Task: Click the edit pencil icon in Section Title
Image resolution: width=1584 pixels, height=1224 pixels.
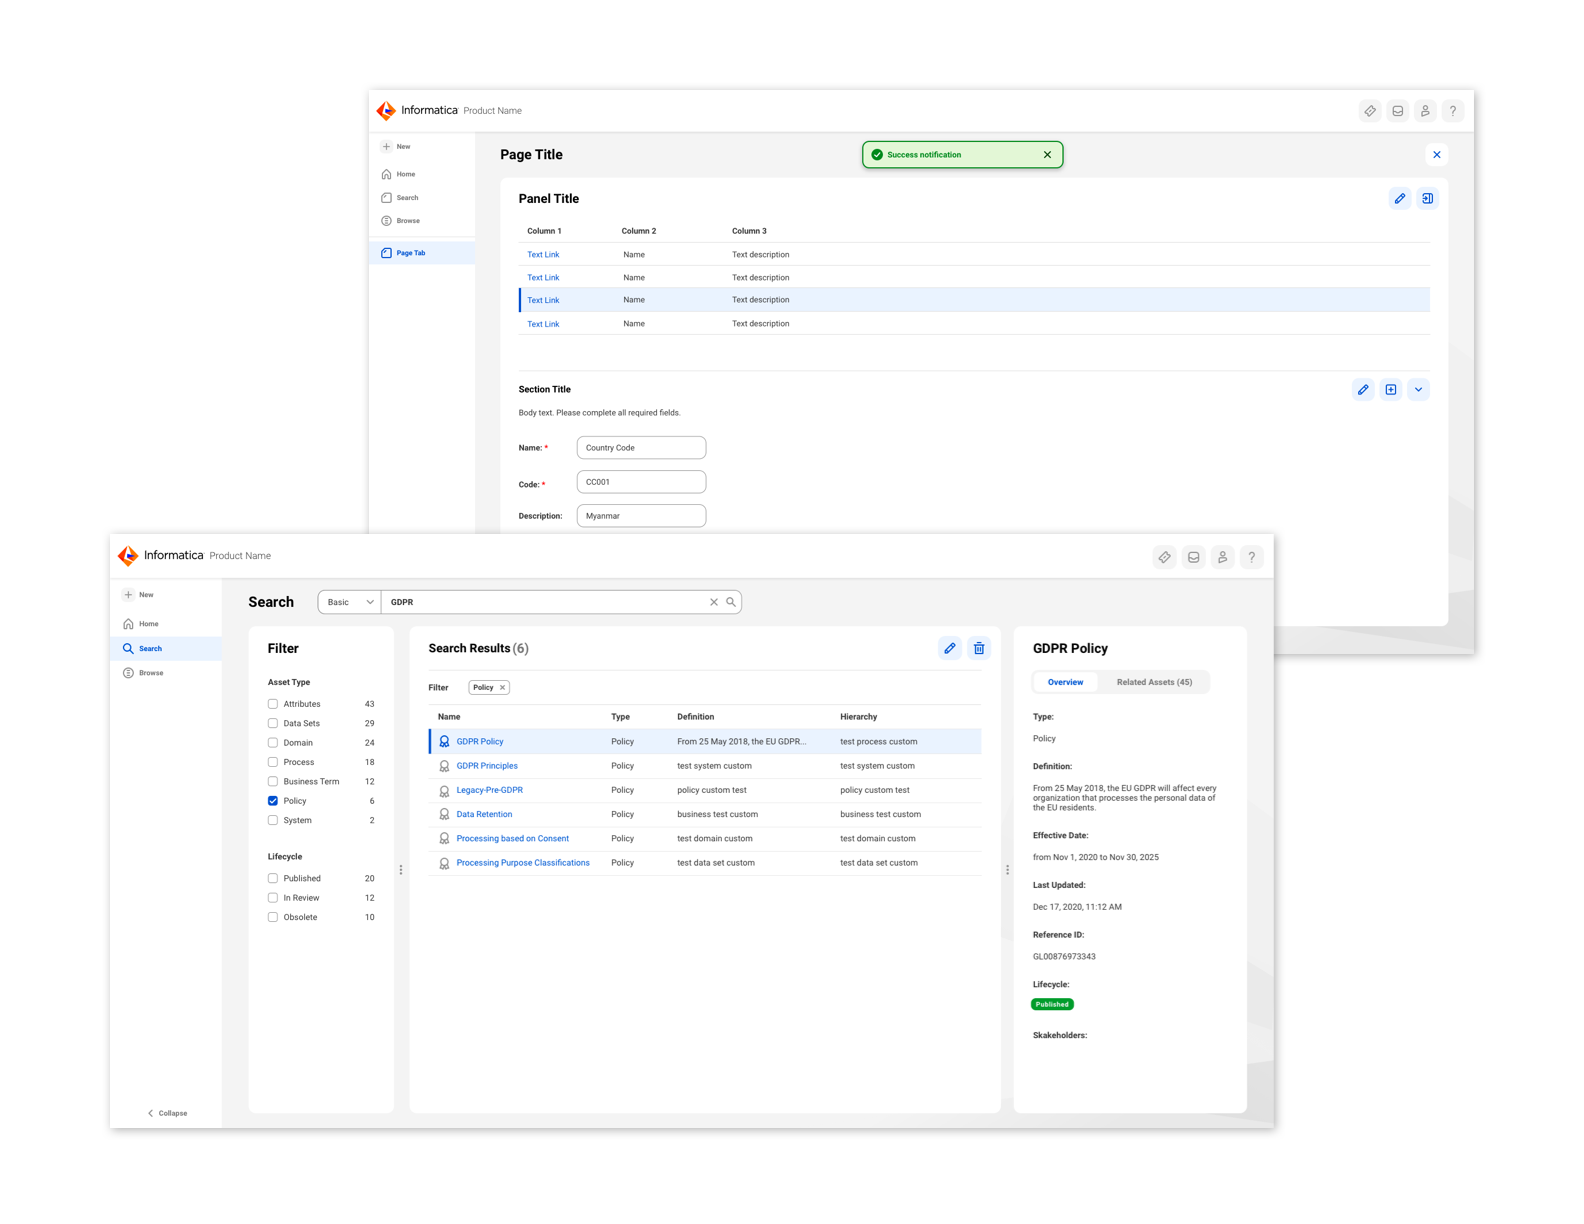Action: [1363, 390]
